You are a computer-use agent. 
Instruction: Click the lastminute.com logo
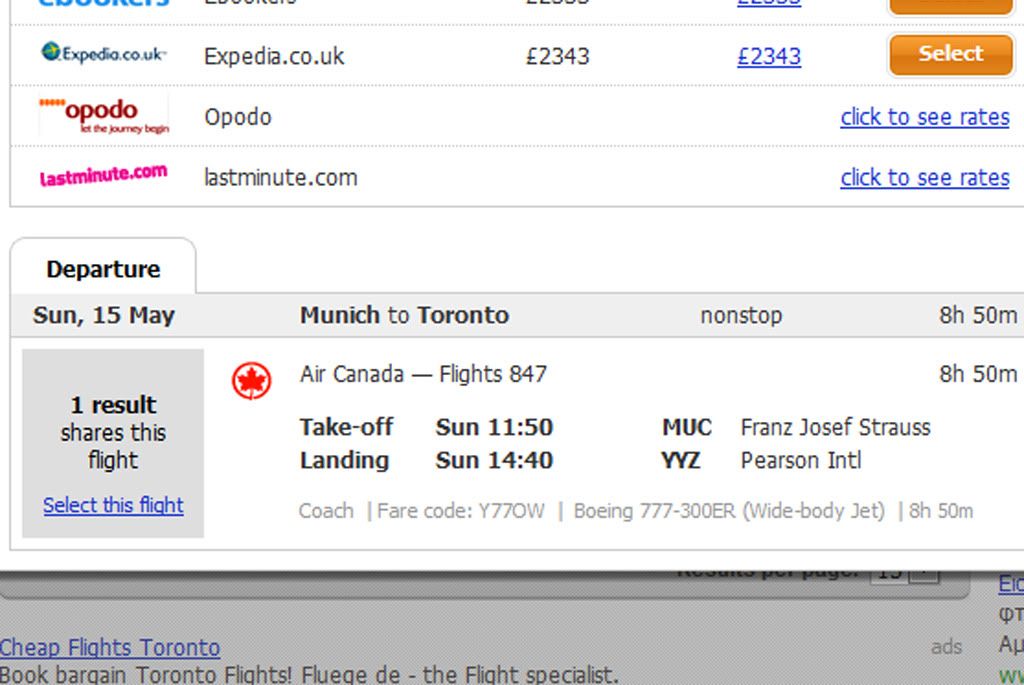coord(103,175)
